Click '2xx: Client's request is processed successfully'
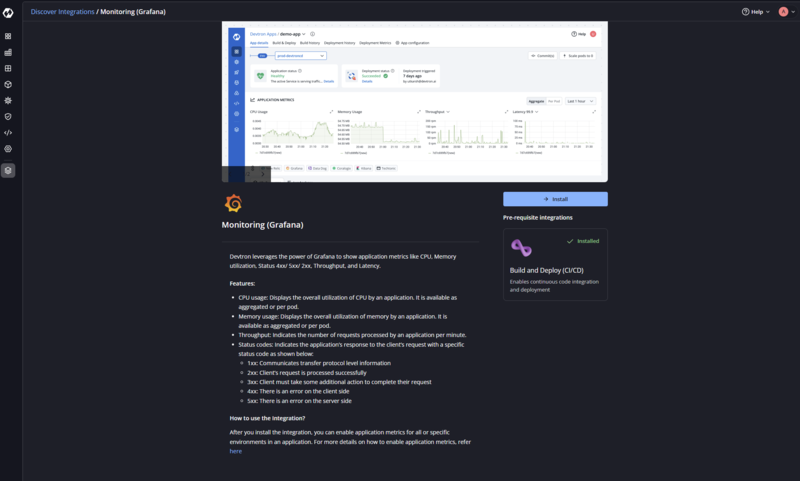 (307, 373)
